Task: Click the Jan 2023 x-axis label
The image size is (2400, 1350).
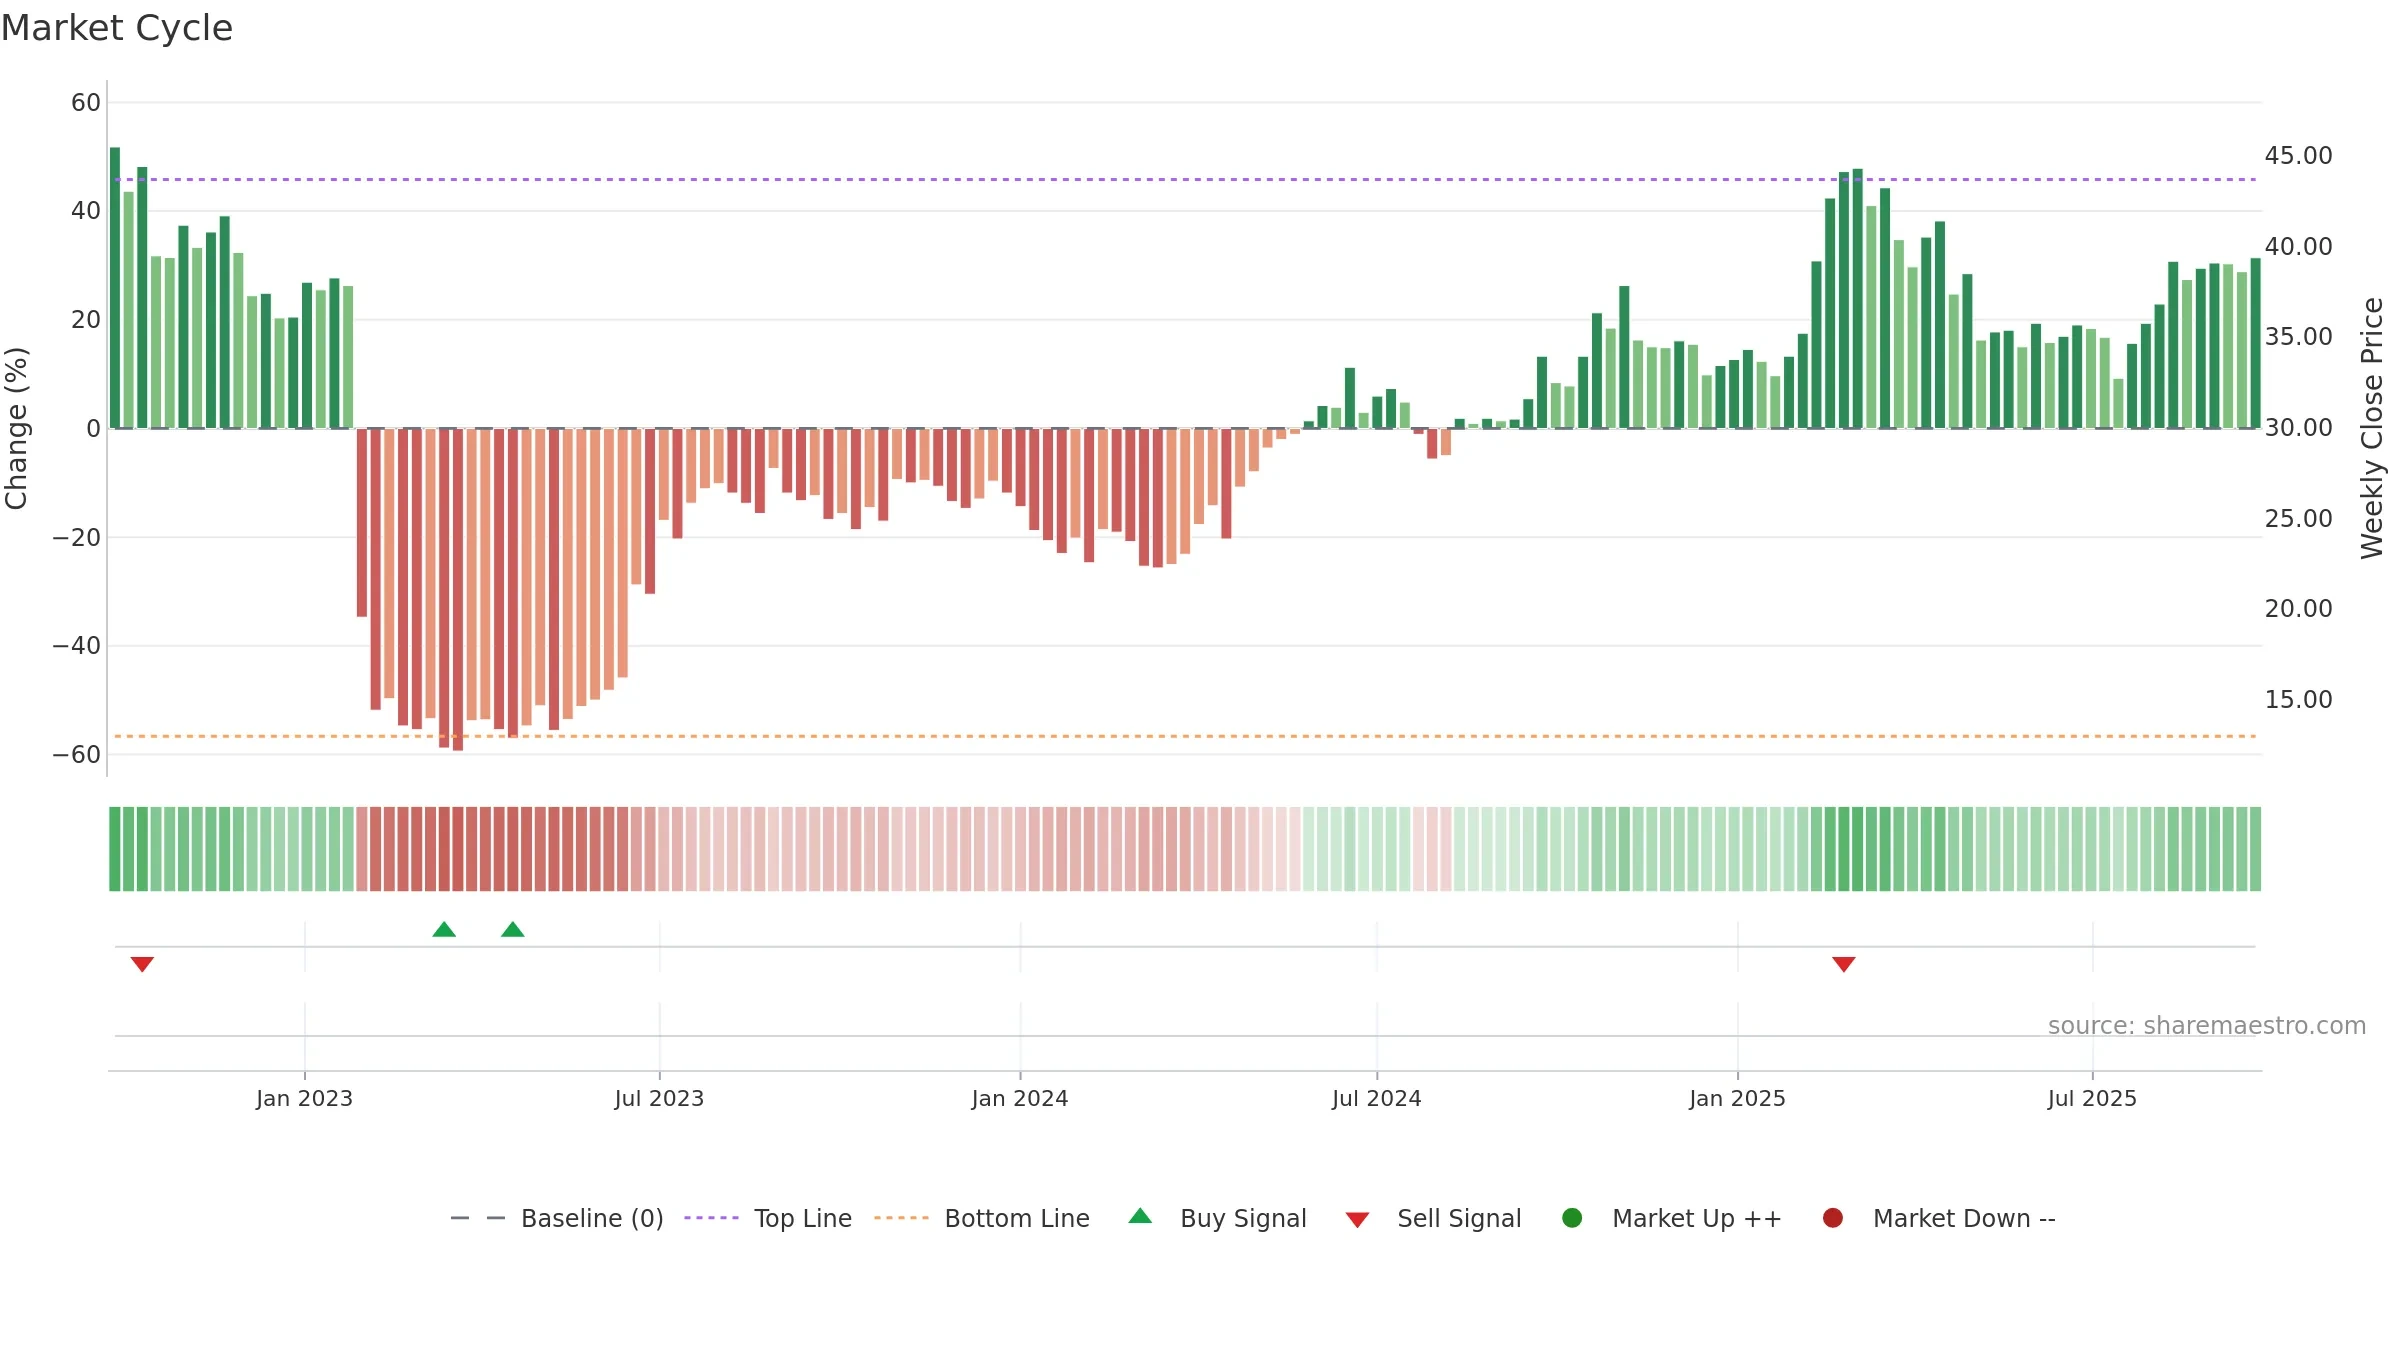Action: [x=304, y=1099]
